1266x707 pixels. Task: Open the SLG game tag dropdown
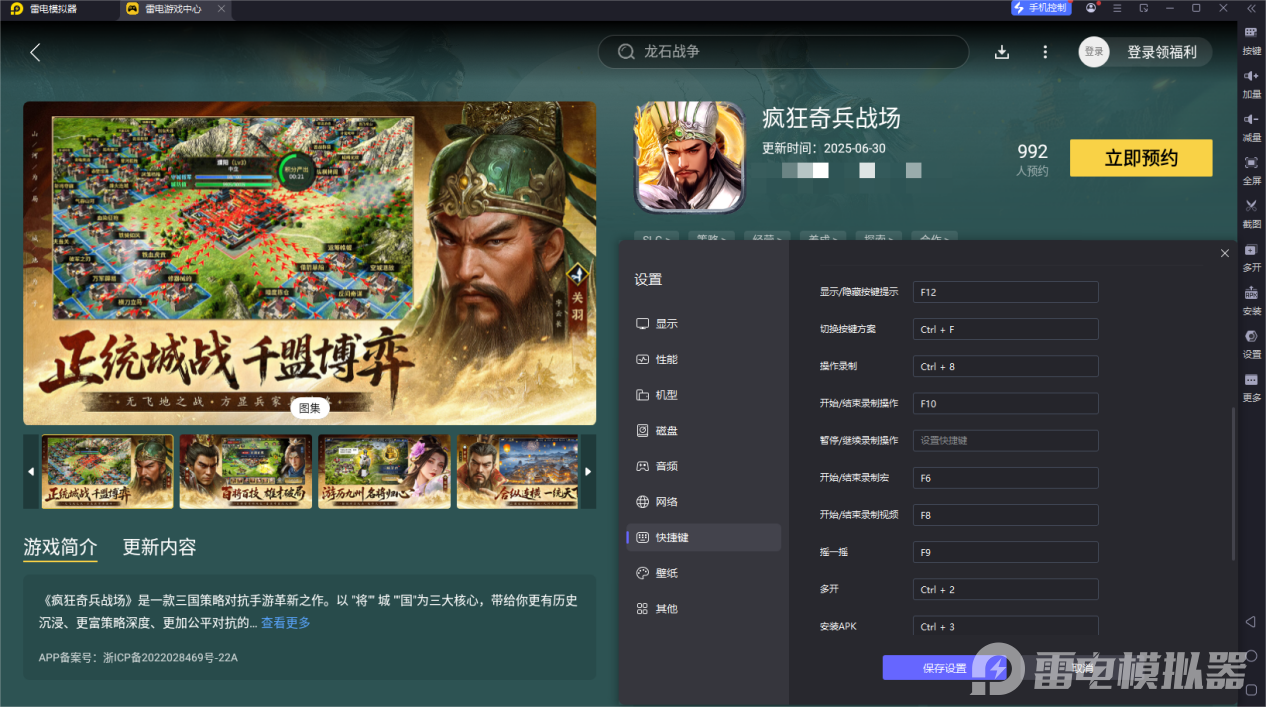click(x=656, y=238)
